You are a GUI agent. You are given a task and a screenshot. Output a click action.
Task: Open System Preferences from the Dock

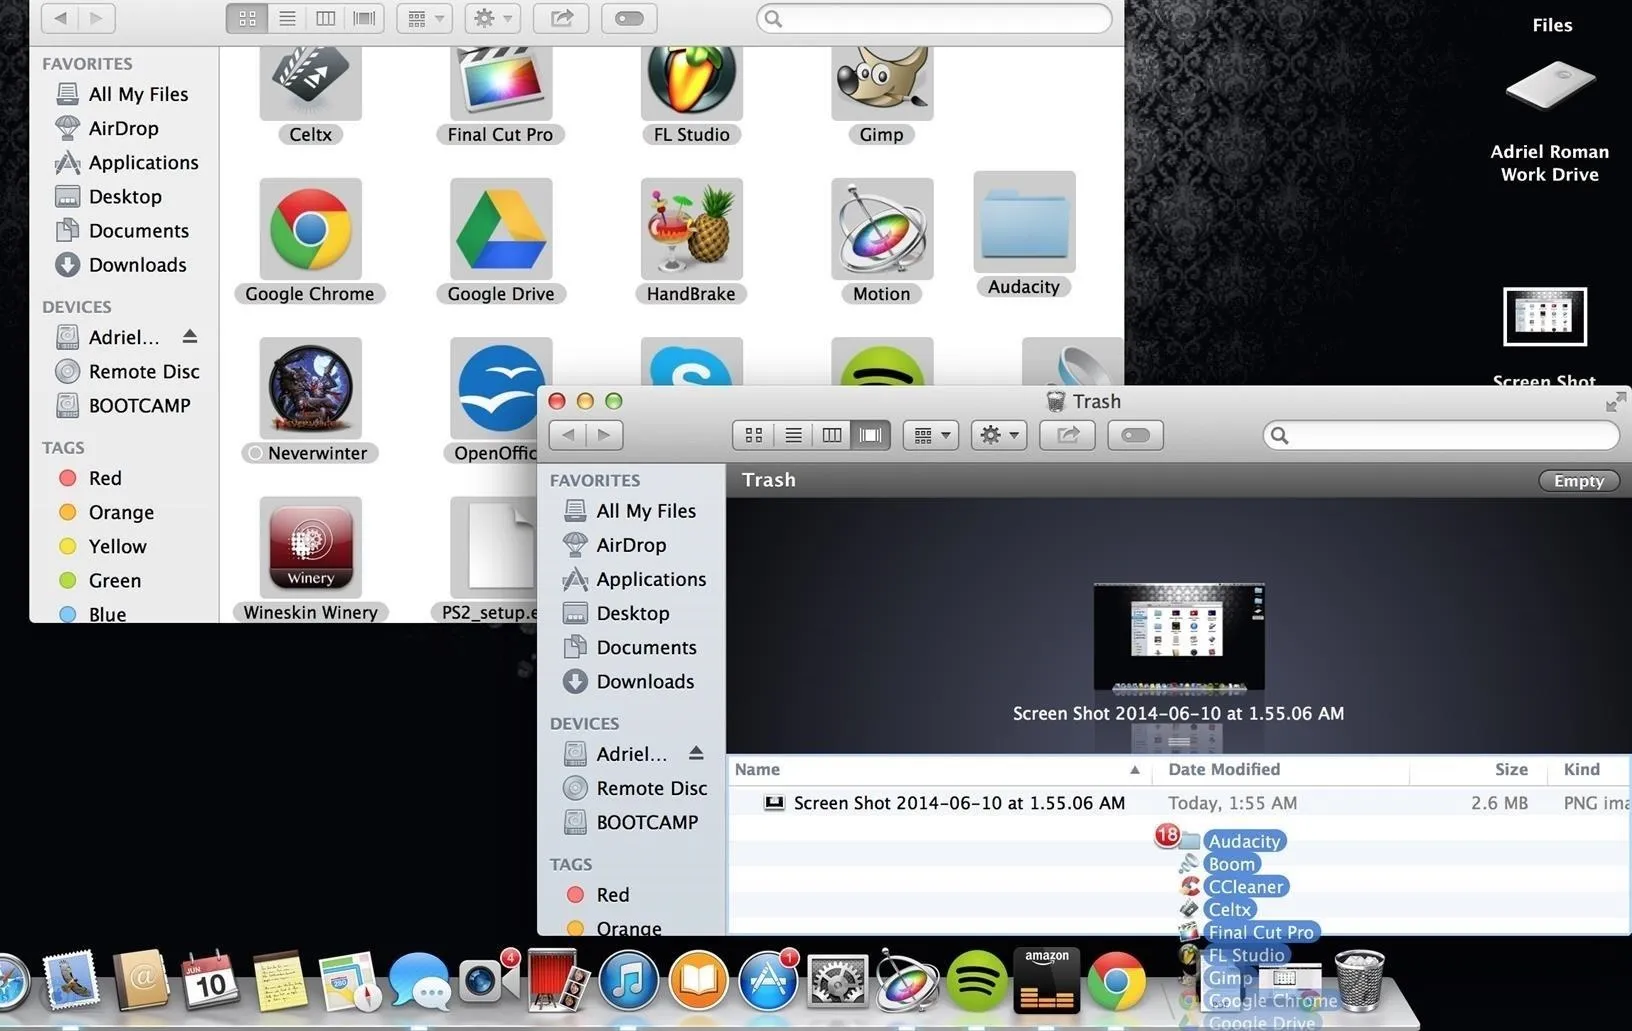click(x=838, y=981)
